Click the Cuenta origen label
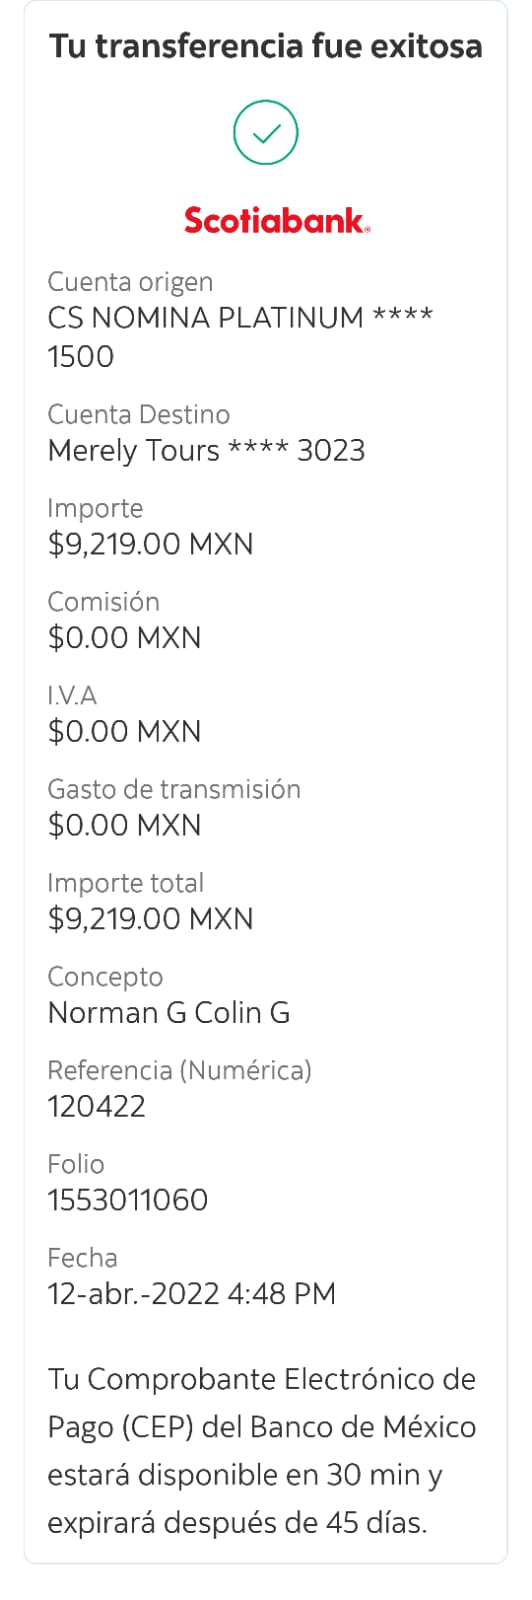This screenshot has width=532, height=1600. [x=130, y=282]
